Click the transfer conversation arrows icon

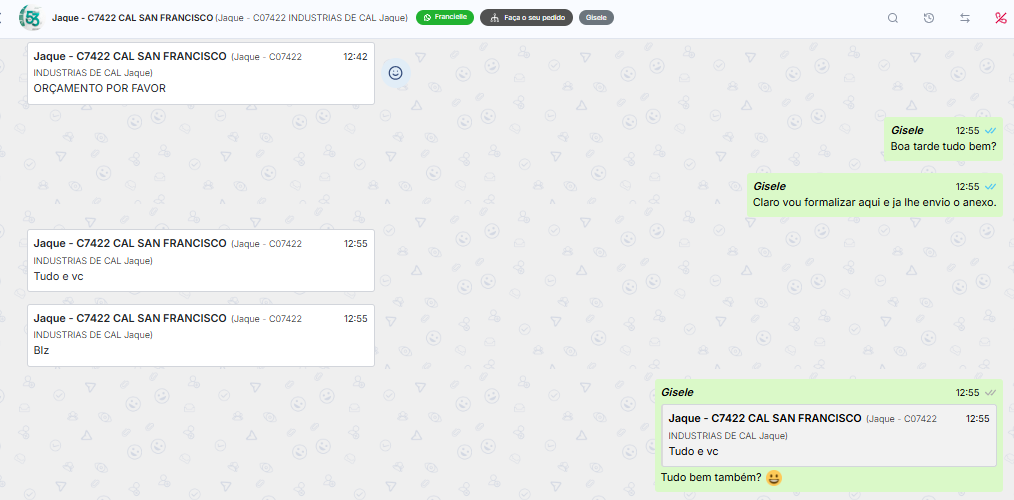pos(965,18)
